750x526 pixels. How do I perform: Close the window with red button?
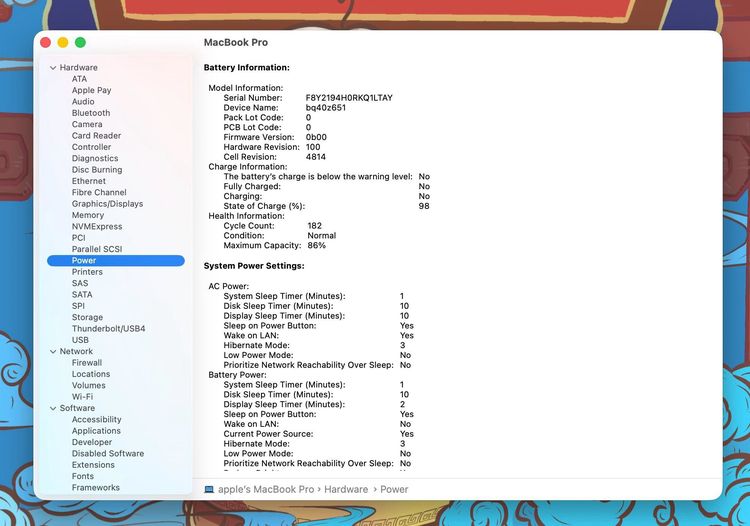45,43
